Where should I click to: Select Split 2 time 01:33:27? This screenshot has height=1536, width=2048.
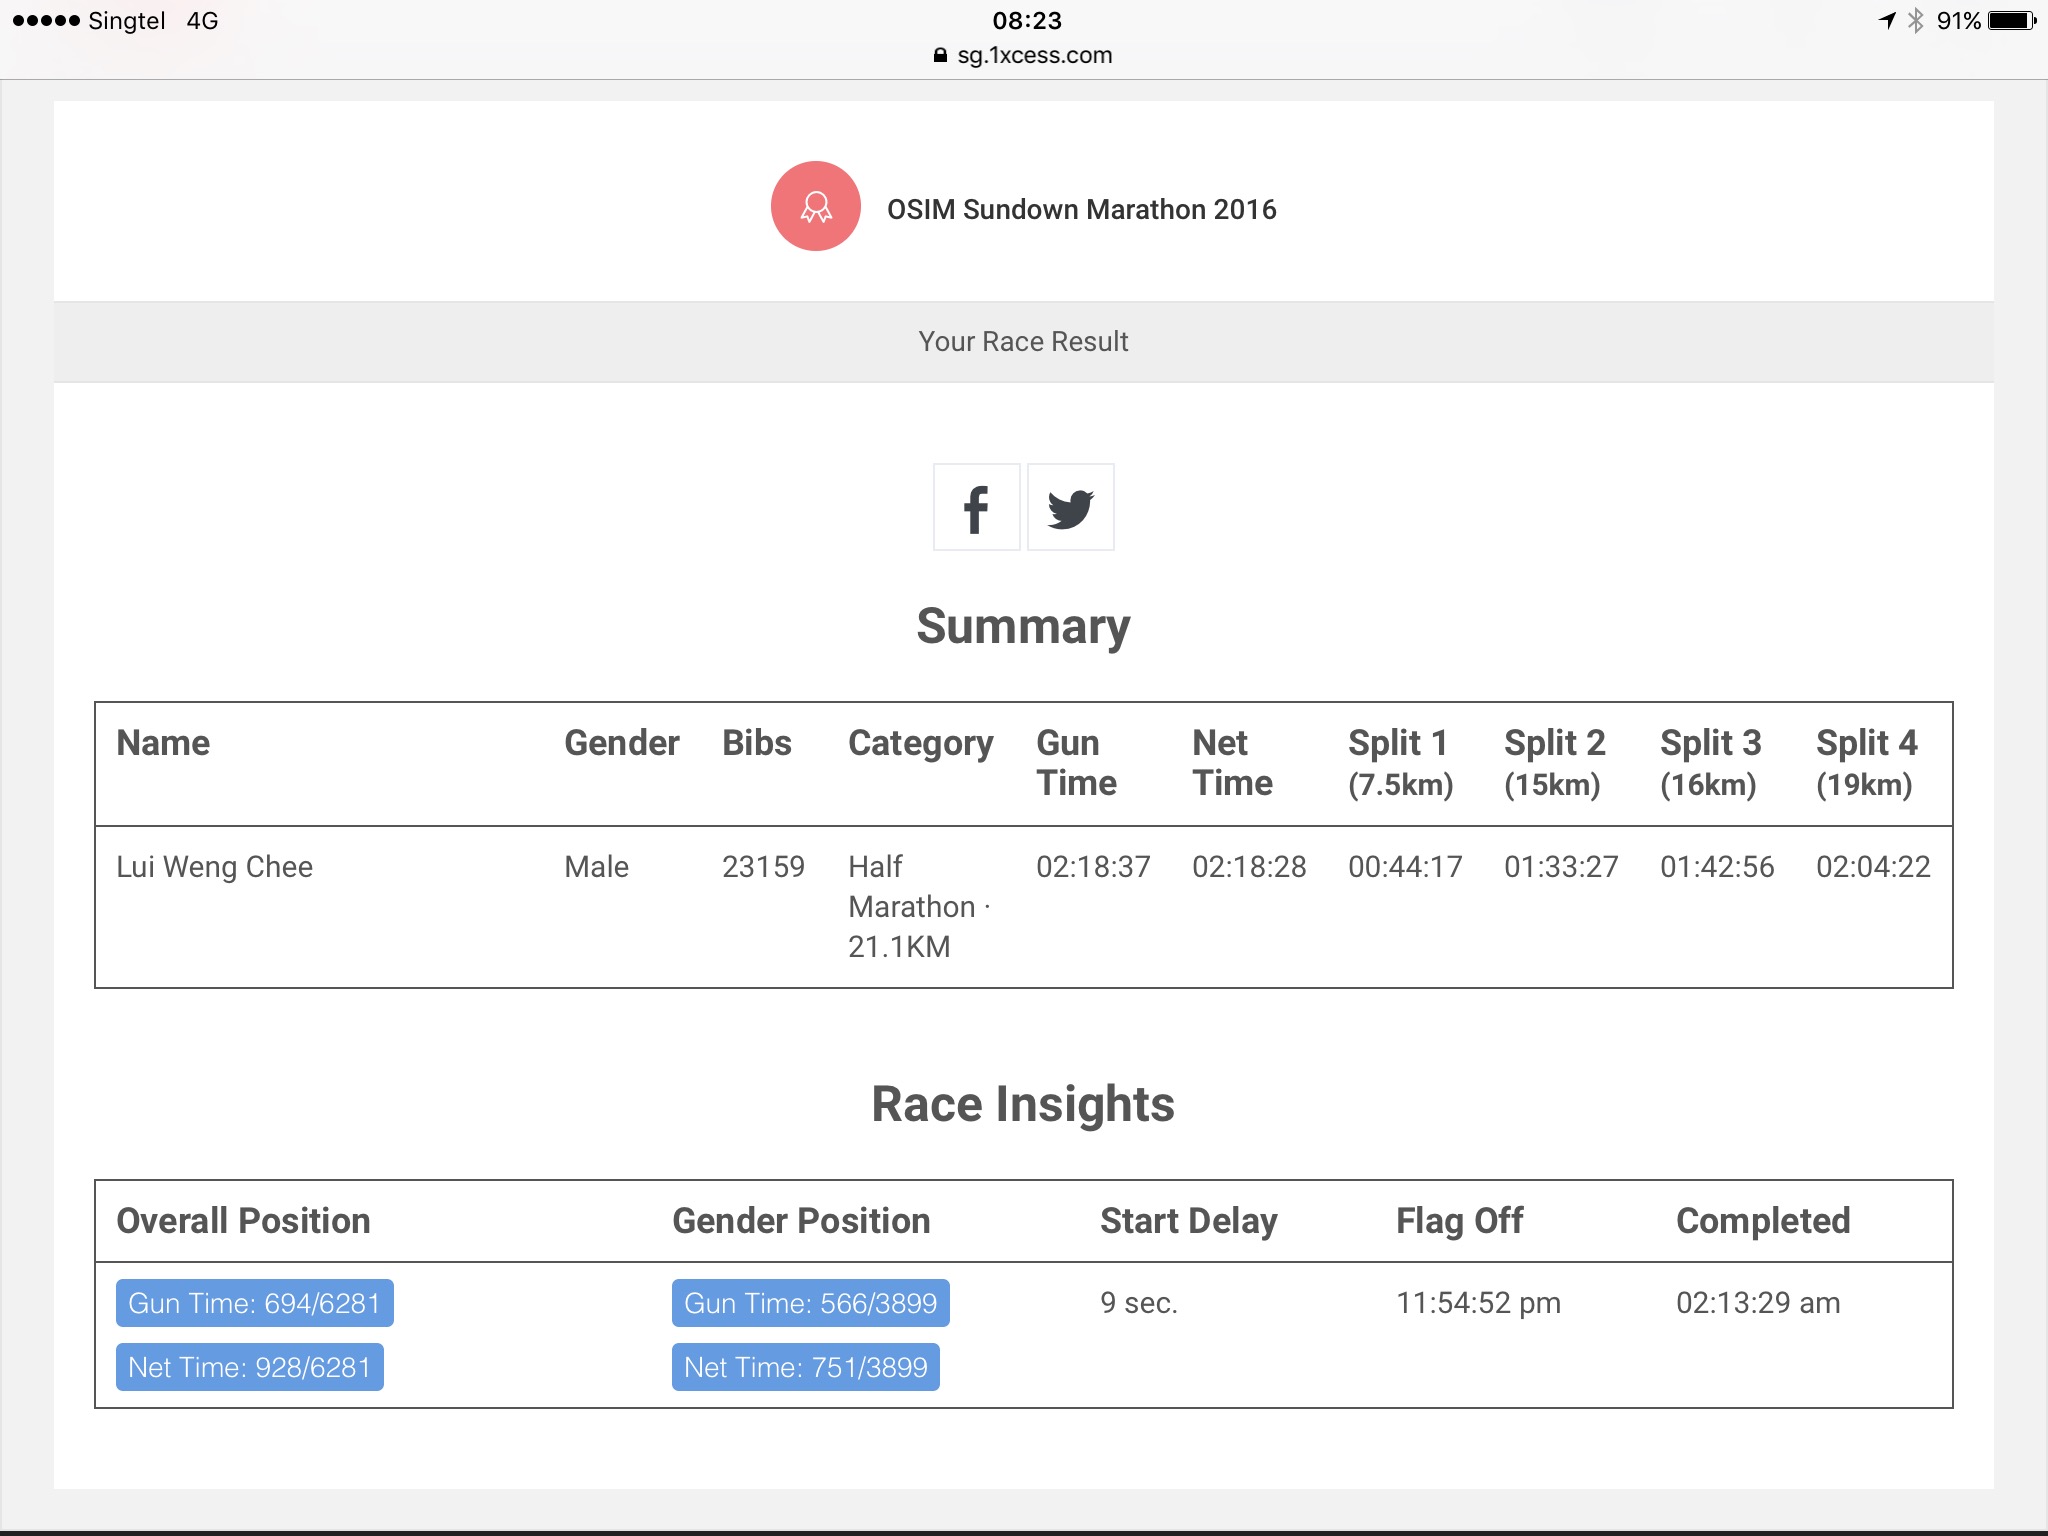pyautogui.click(x=1561, y=866)
